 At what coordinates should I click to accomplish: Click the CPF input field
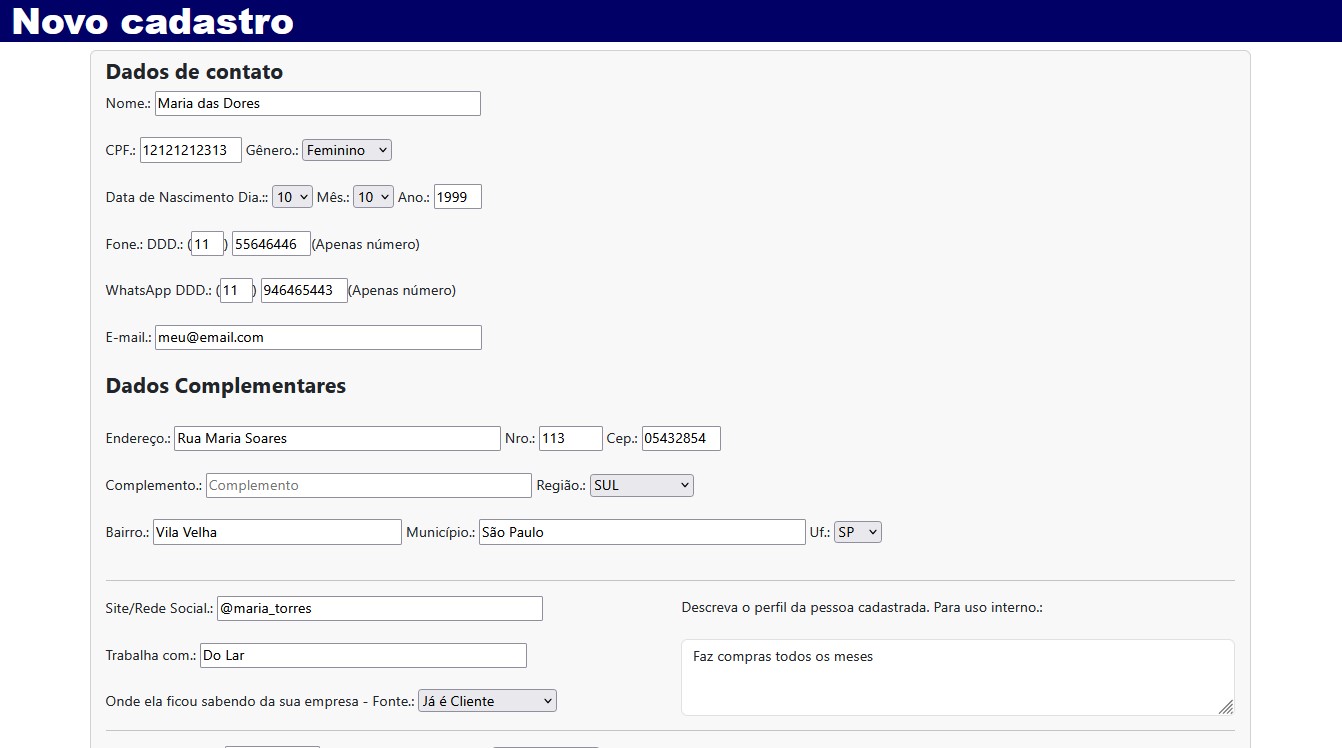(x=190, y=150)
